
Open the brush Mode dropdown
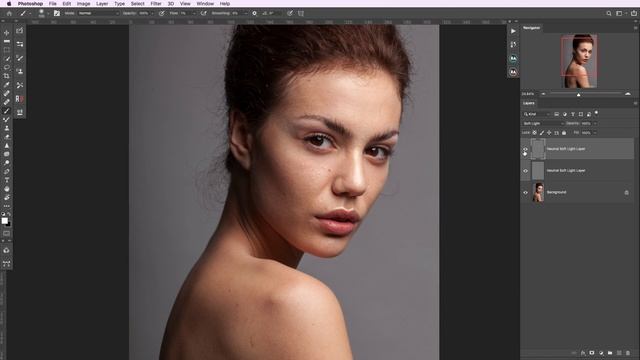pos(98,13)
